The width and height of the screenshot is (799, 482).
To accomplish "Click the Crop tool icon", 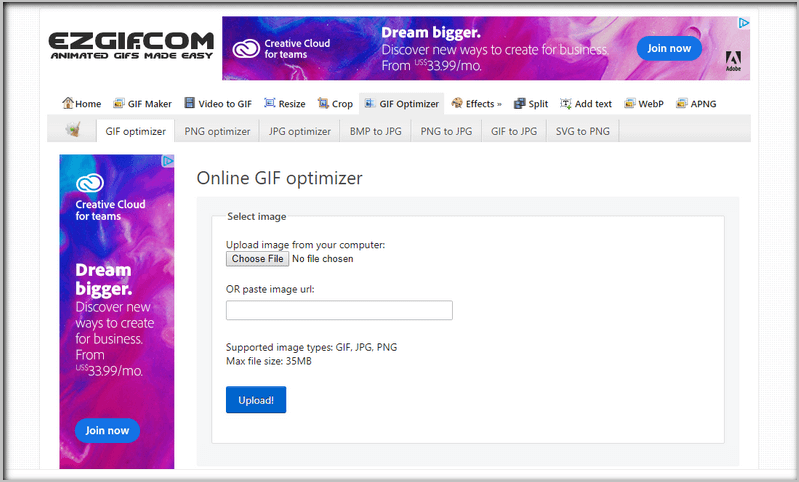I will click(x=323, y=103).
